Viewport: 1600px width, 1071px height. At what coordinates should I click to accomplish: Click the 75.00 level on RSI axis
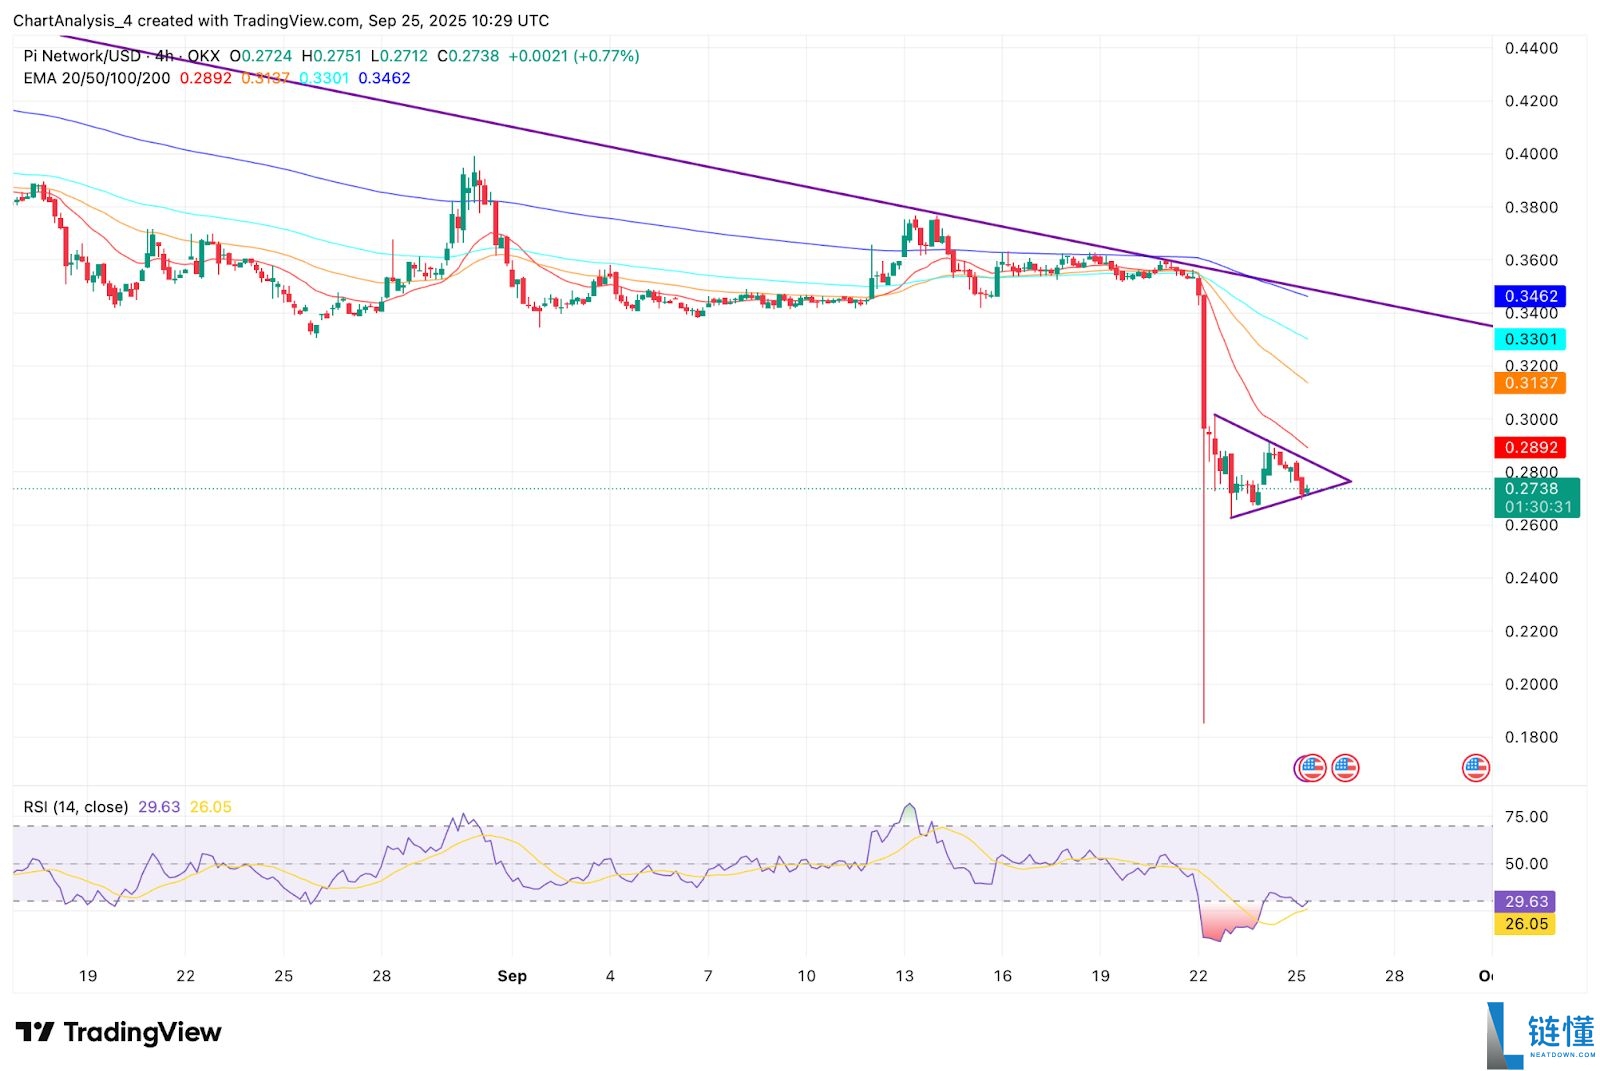[x=1526, y=817]
